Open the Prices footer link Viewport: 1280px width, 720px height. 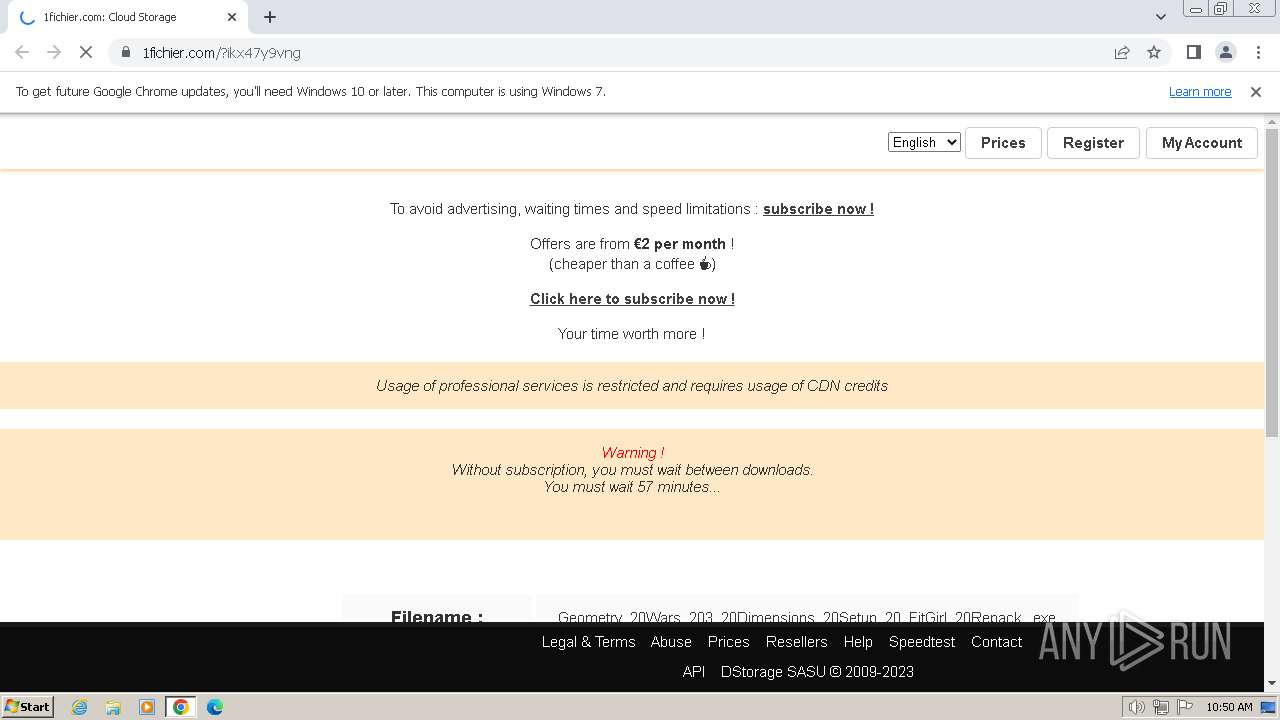click(x=728, y=642)
